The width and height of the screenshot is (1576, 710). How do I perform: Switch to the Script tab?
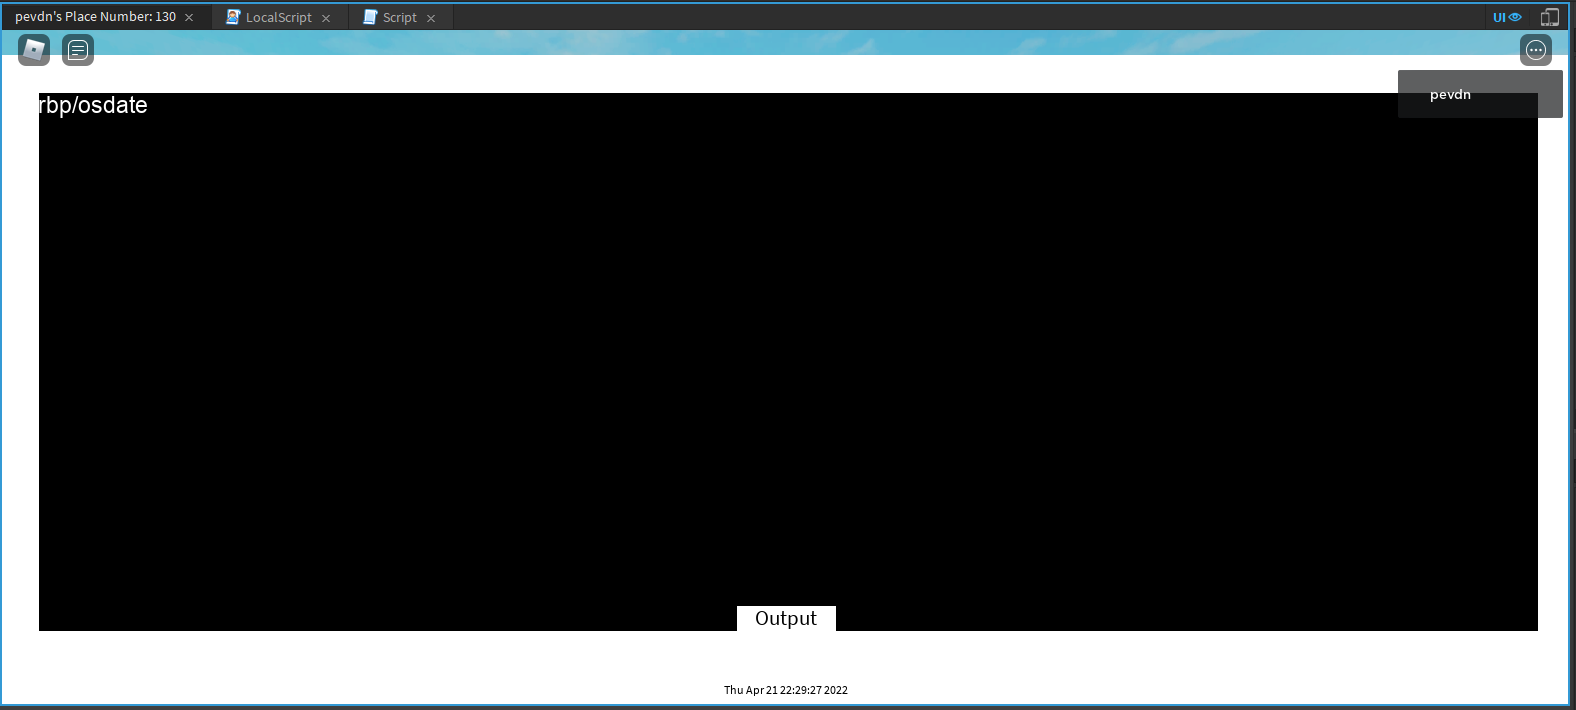[x=400, y=17]
